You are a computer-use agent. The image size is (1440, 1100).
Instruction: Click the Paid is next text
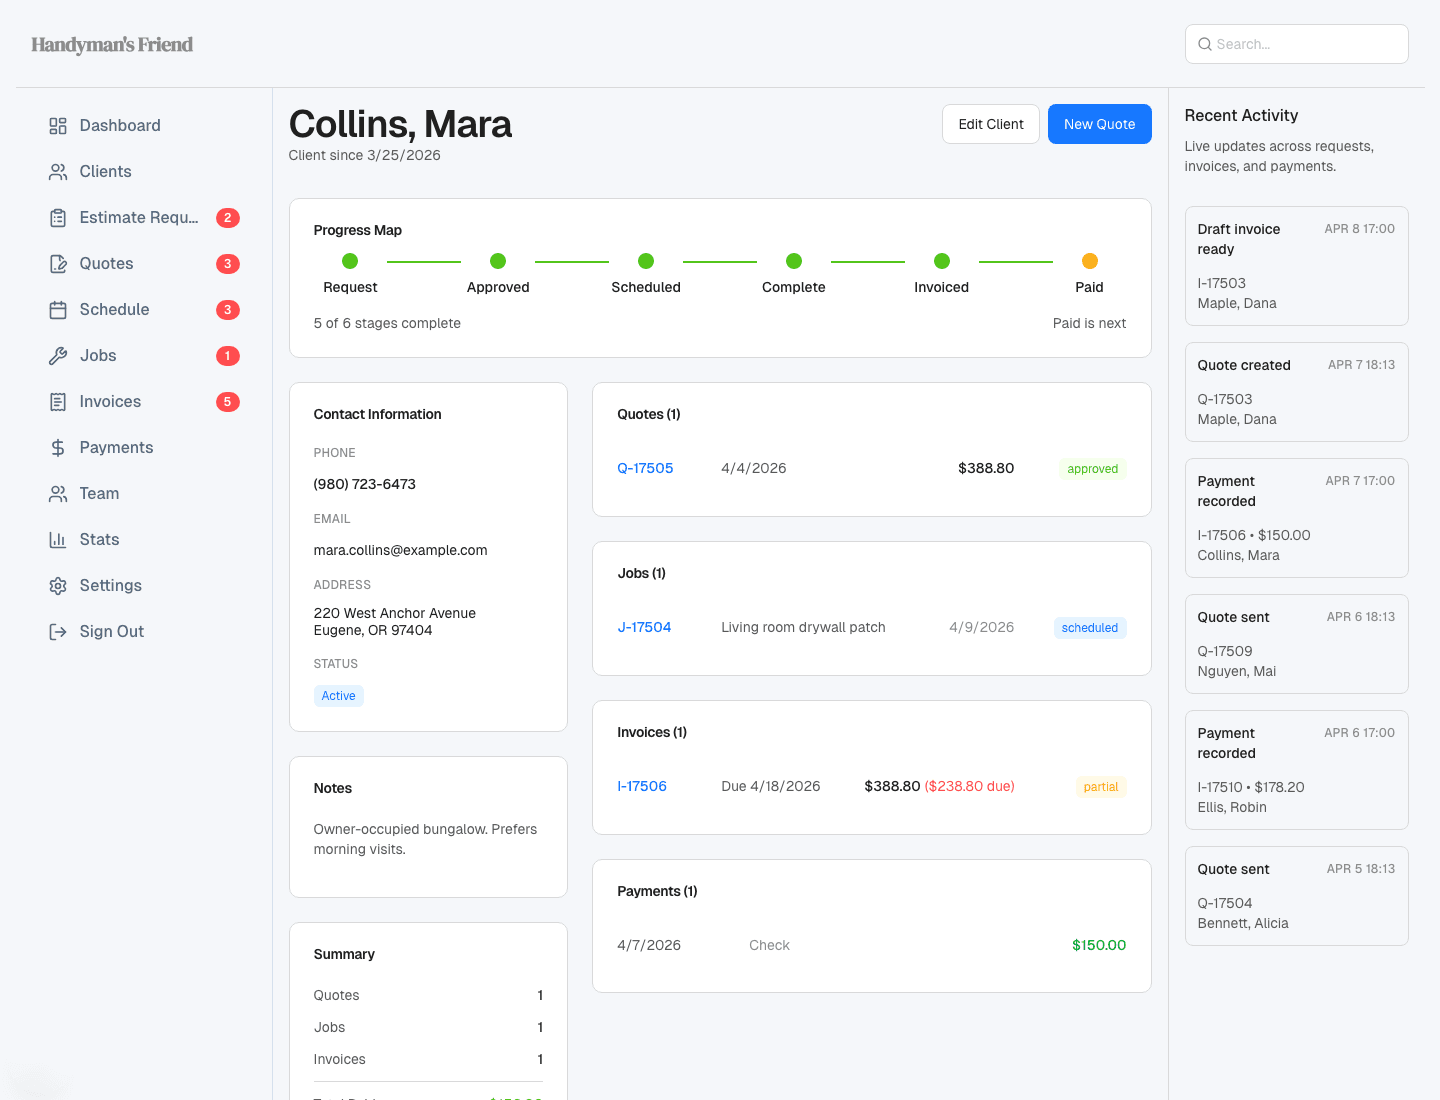pos(1090,323)
